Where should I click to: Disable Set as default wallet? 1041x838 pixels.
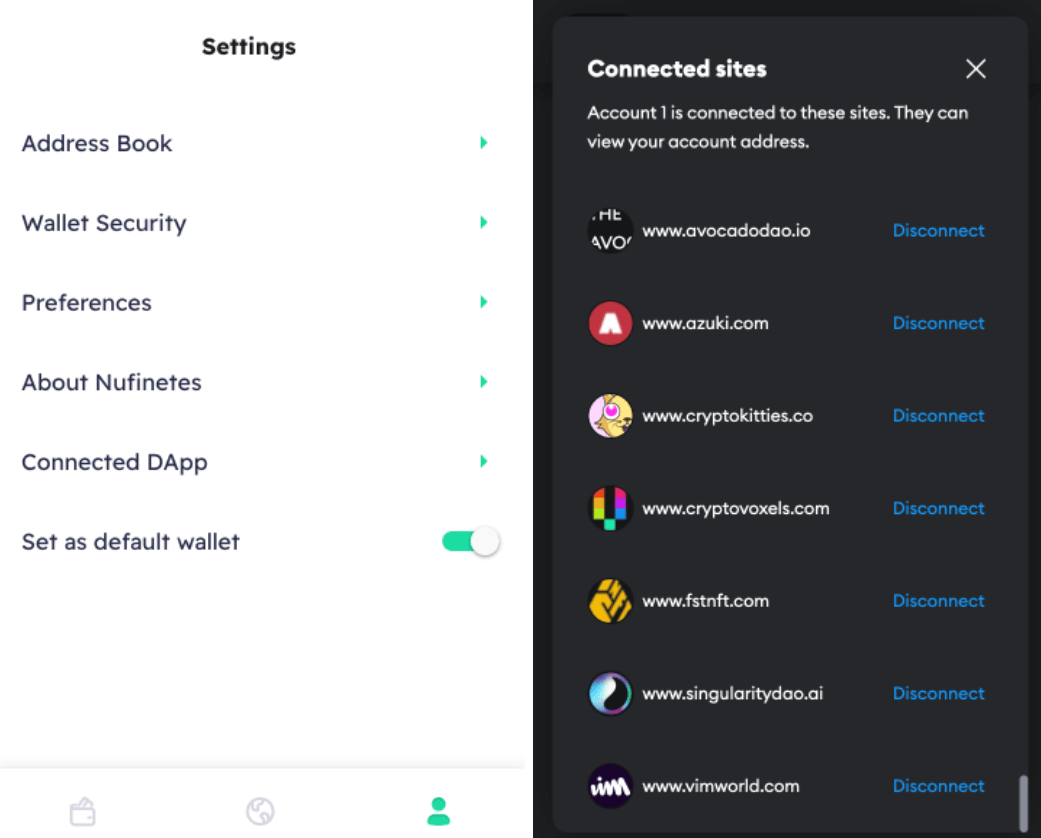click(x=469, y=541)
